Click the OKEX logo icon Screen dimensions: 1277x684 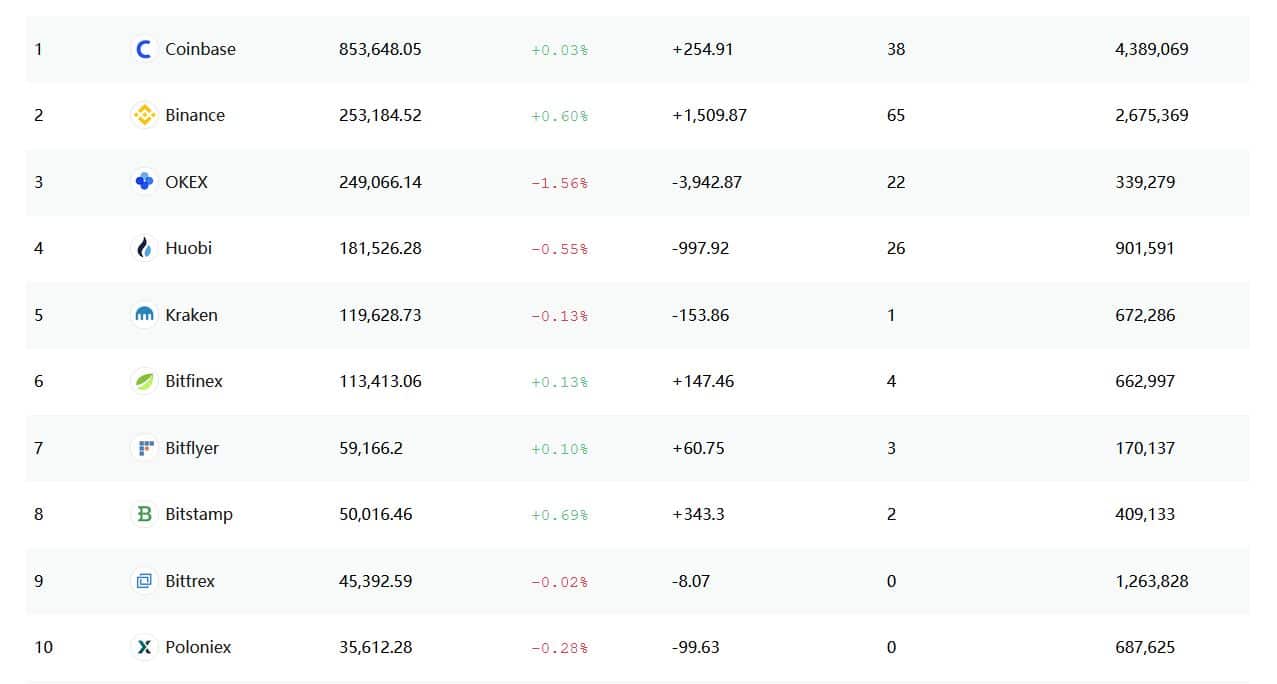pos(144,182)
